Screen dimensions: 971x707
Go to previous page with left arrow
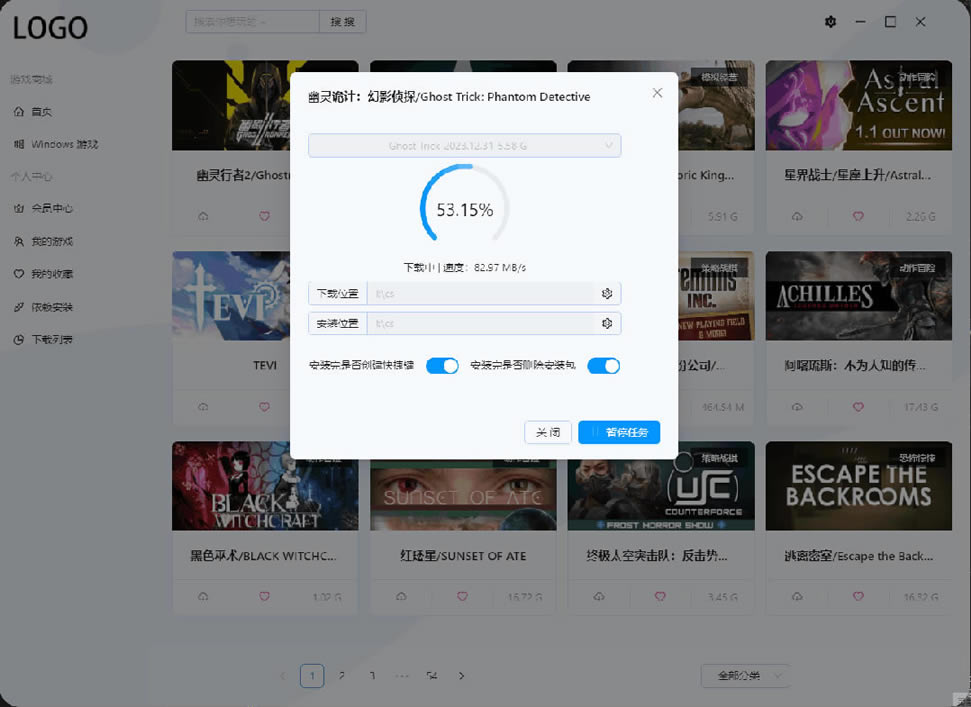[282, 675]
